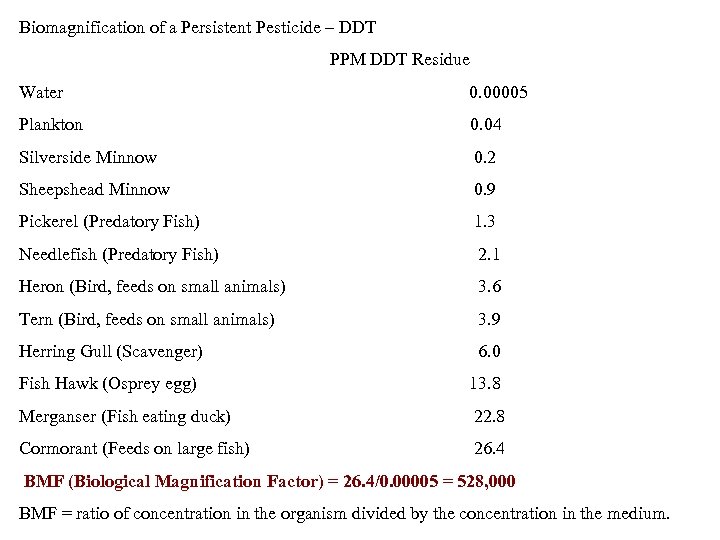Viewport: 720px width, 540px height.
Task: Click the PPM DDT Residue column header
Action: coord(399,60)
